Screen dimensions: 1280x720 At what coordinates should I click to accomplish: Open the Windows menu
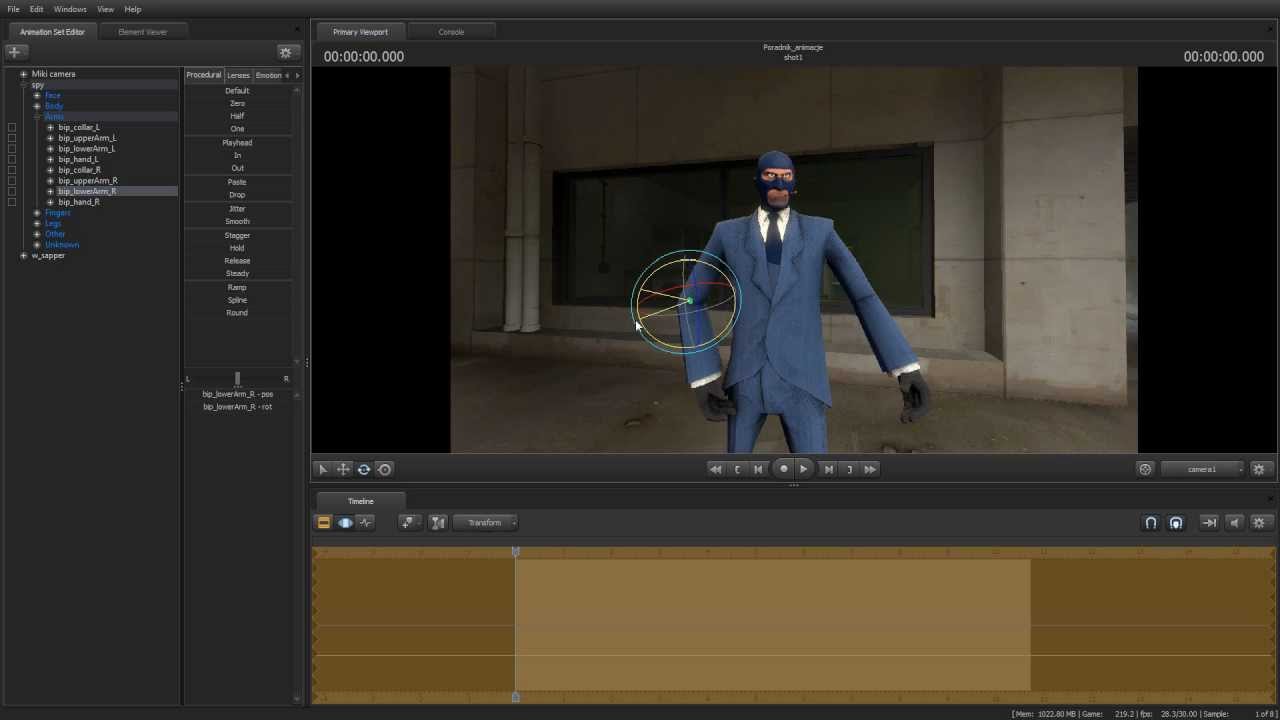70,9
